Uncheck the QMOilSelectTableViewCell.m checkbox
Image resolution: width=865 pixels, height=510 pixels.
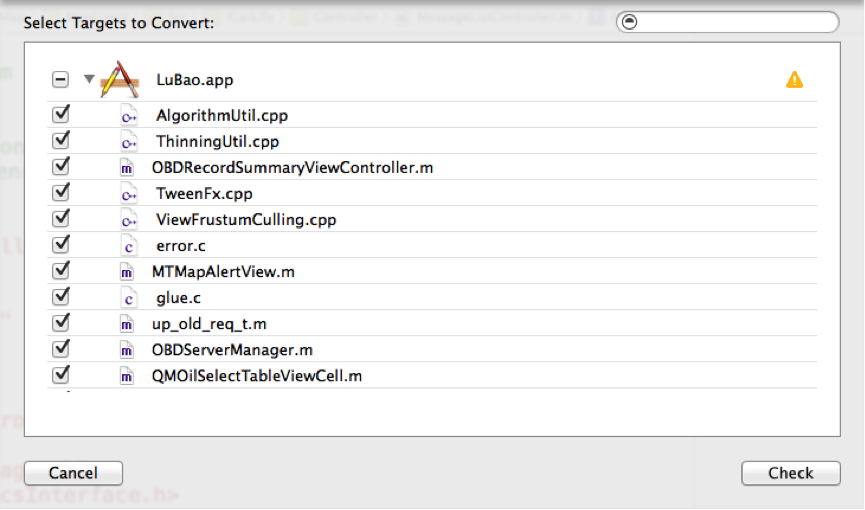click(61, 375)
